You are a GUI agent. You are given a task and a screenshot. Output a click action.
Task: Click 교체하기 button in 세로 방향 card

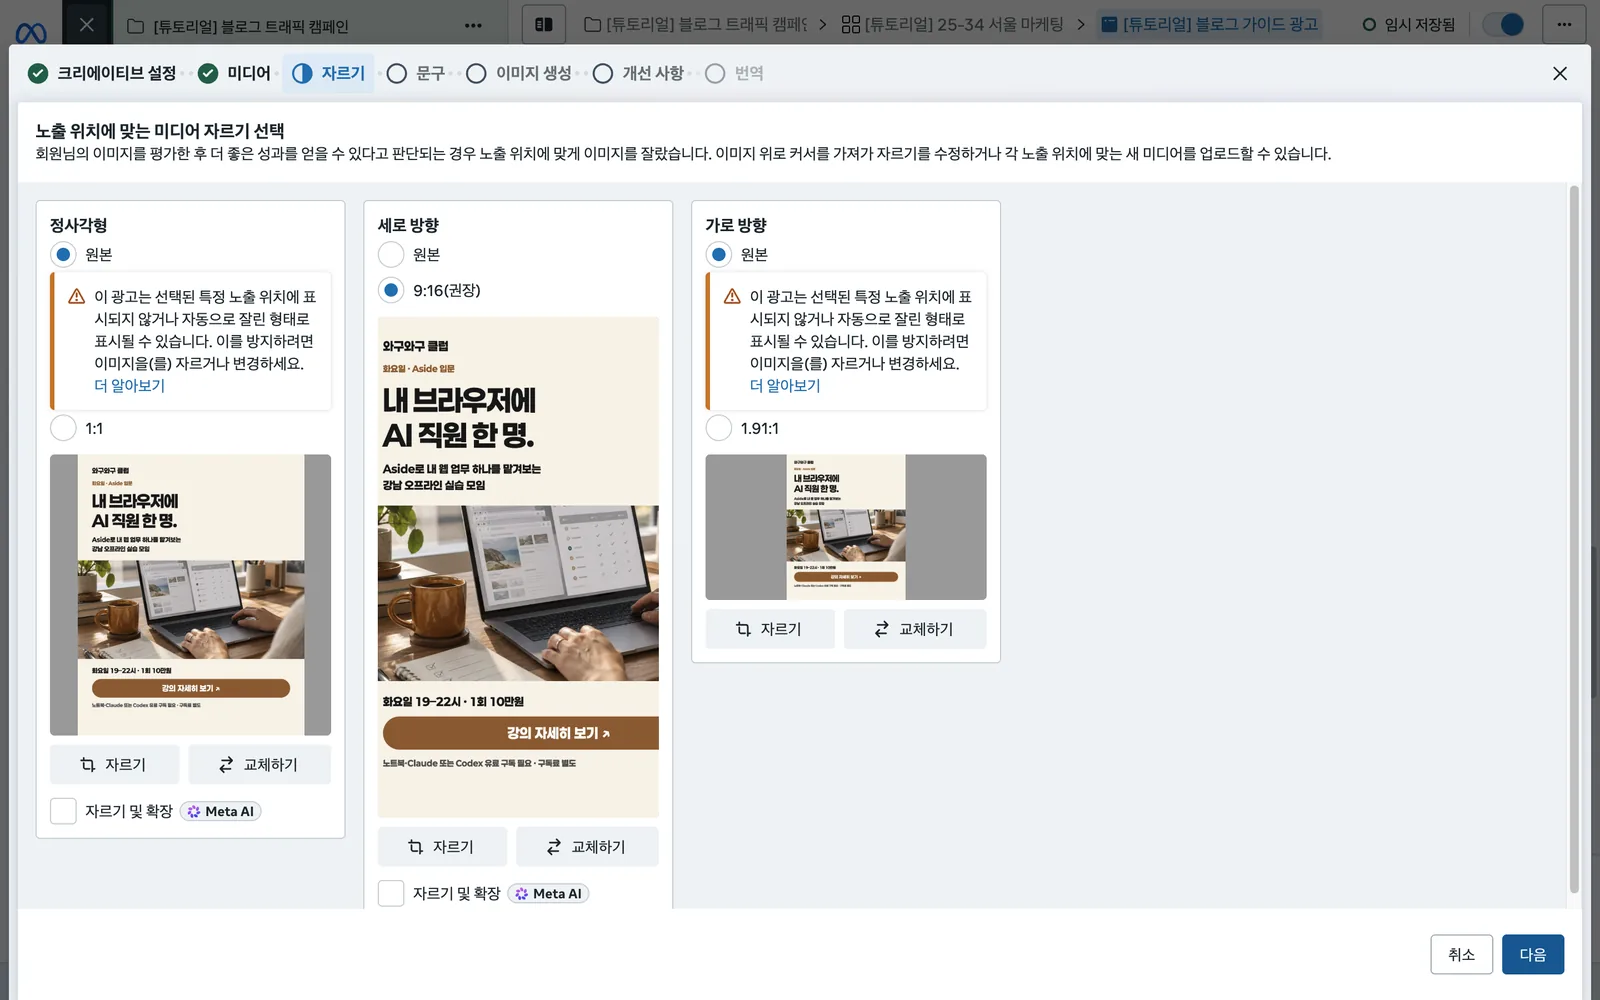[x=587, y=846]
